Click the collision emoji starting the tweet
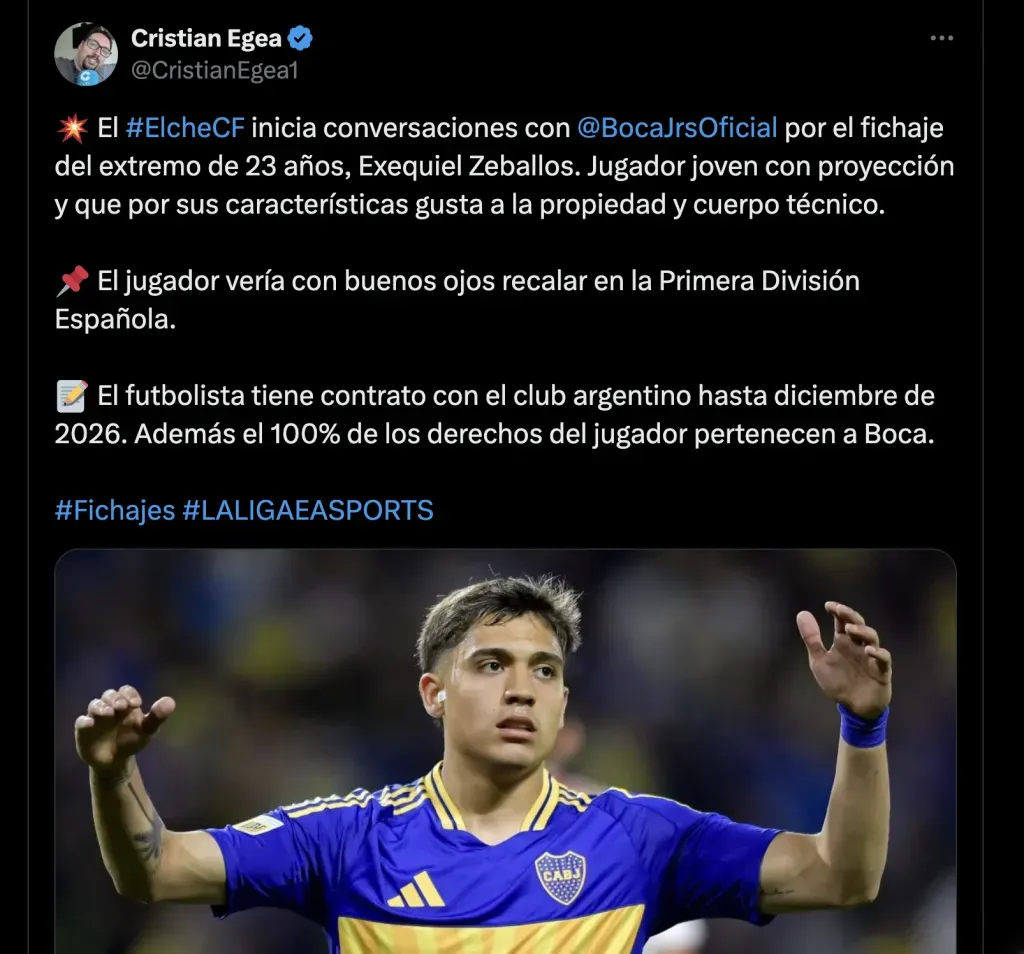This screenshot has height=954, width=1024. tap(72, 128)
